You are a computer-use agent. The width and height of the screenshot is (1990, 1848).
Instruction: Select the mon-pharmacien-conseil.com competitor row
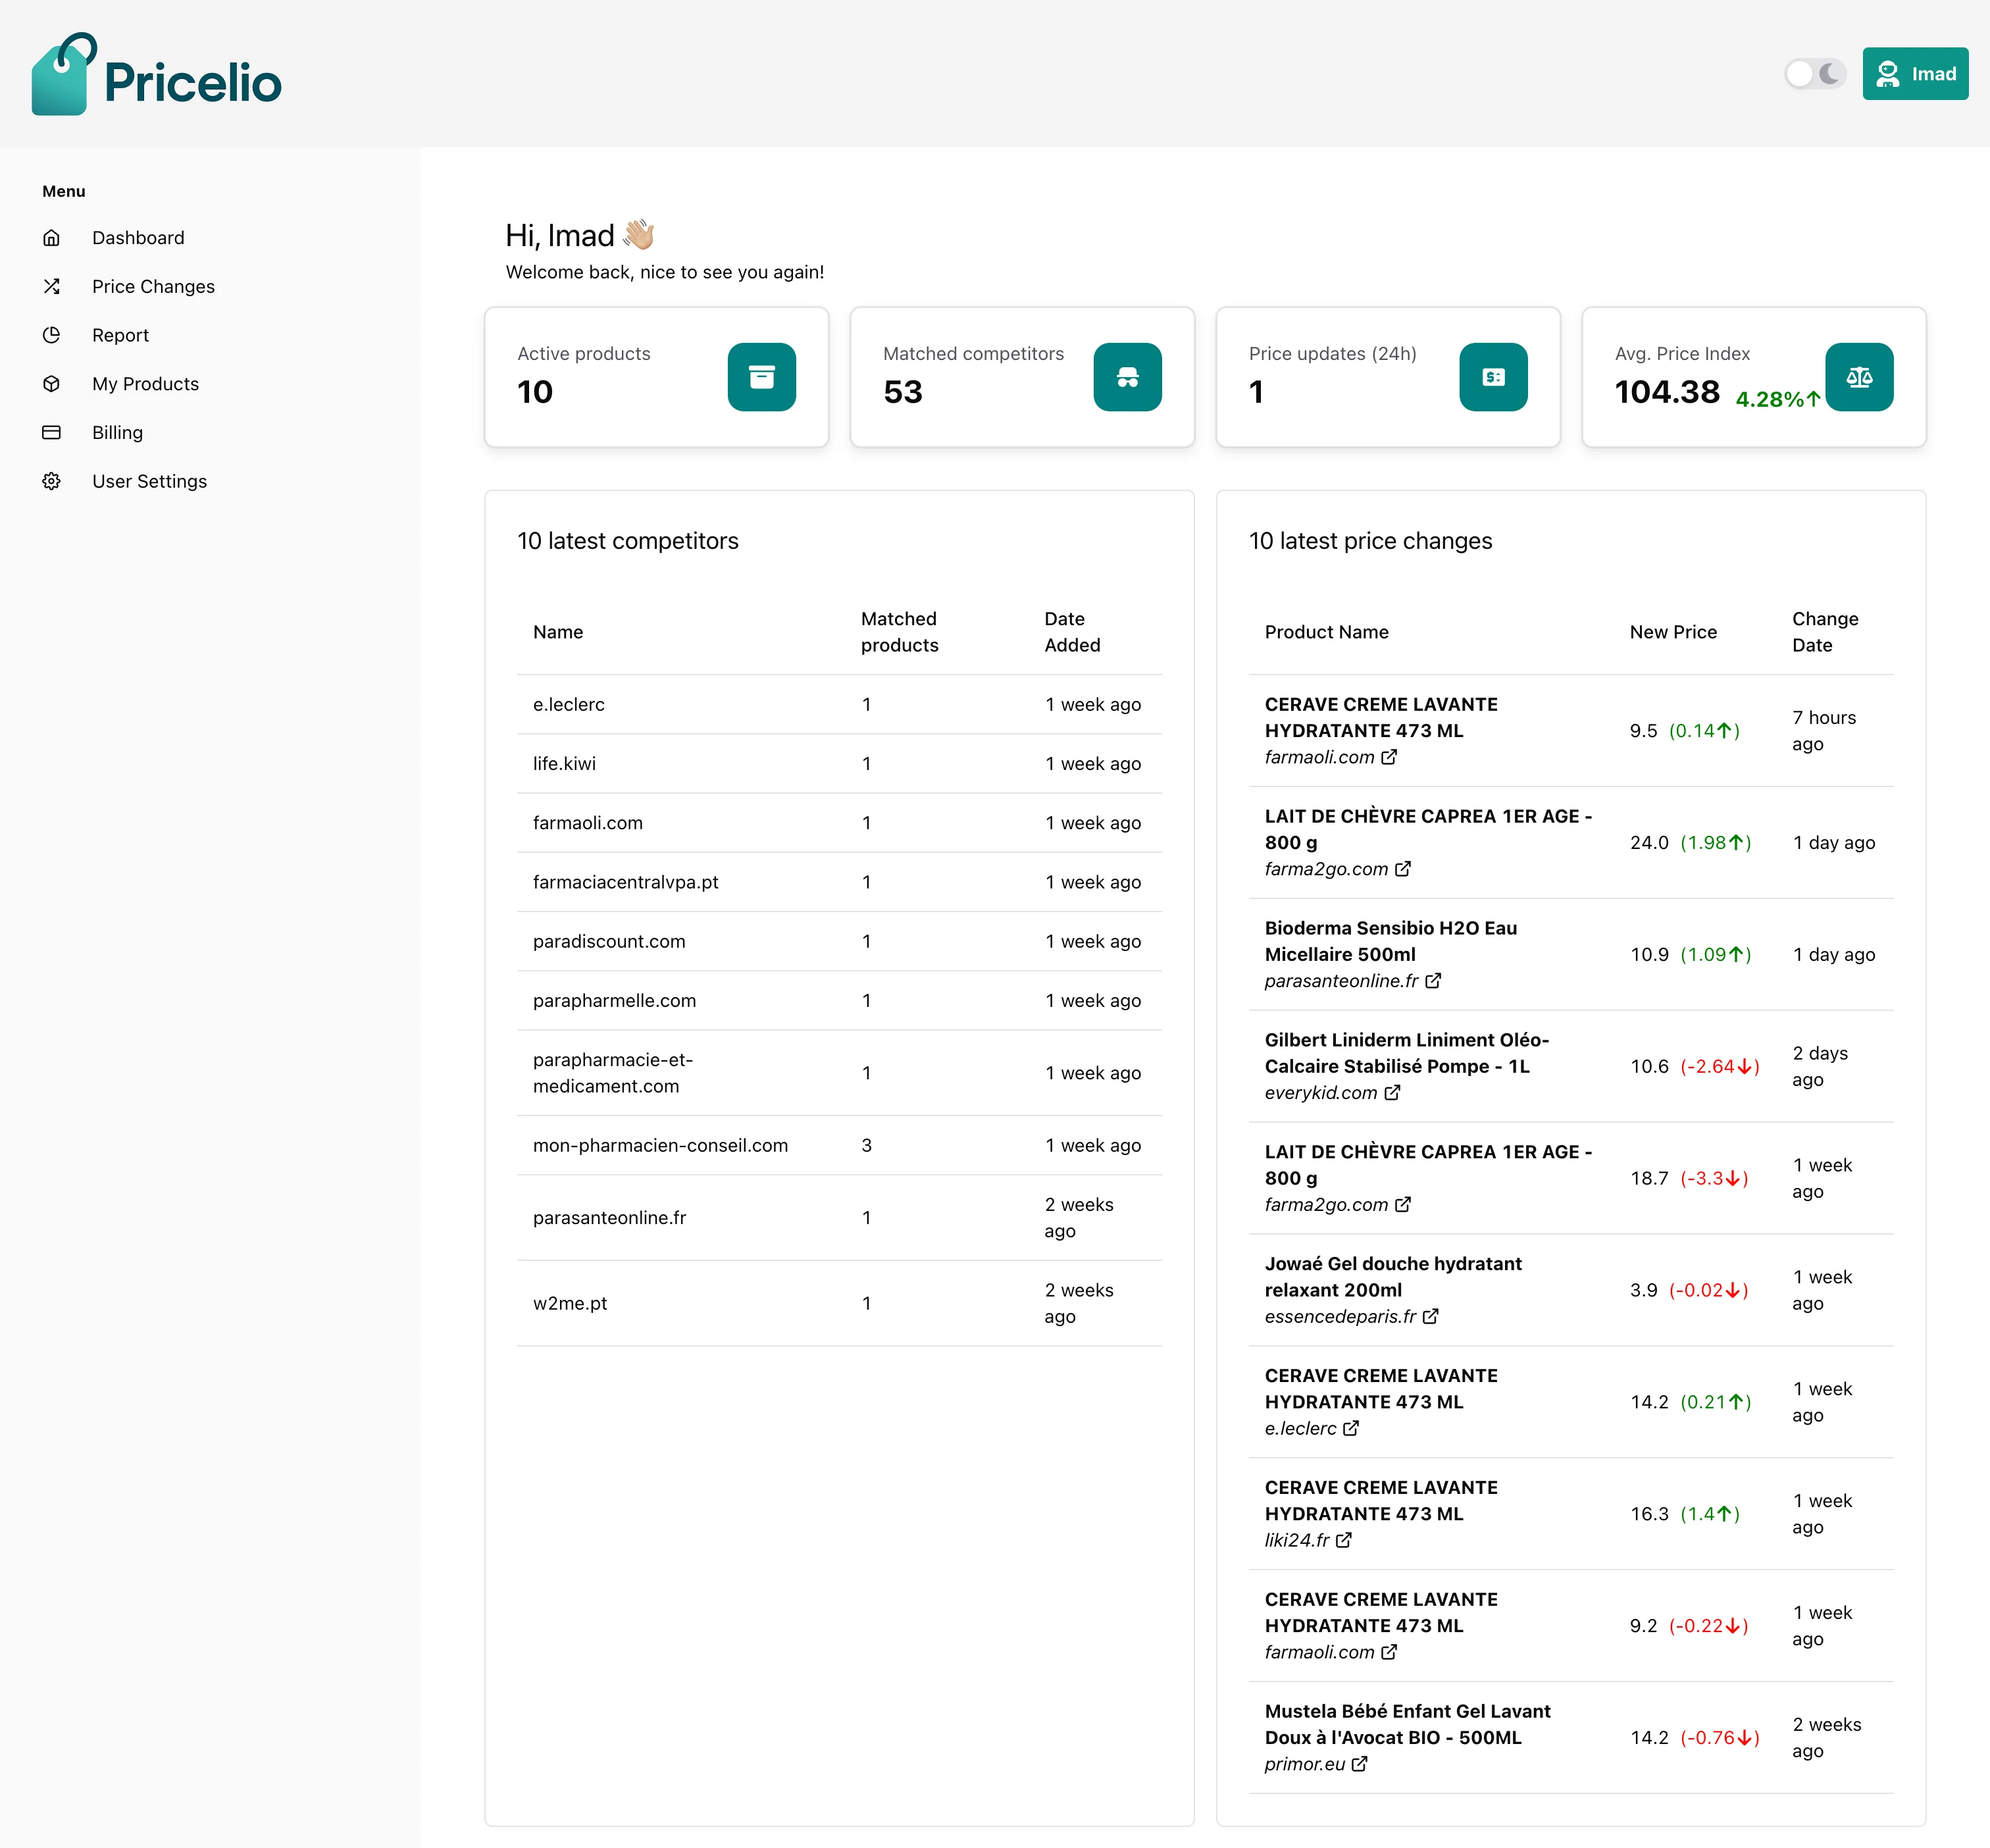(660, 1145)
